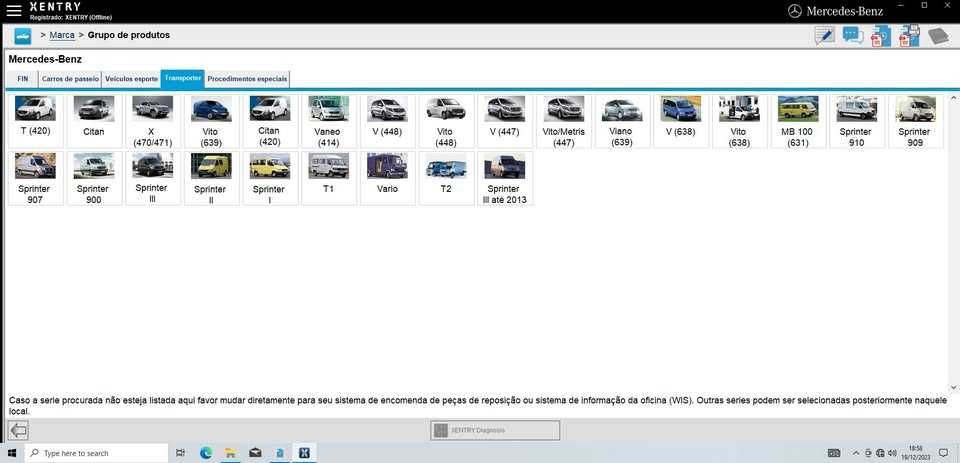Click the PDF document export icon
The height and width of the screenshot is (463, 960).
coord(880,36)
